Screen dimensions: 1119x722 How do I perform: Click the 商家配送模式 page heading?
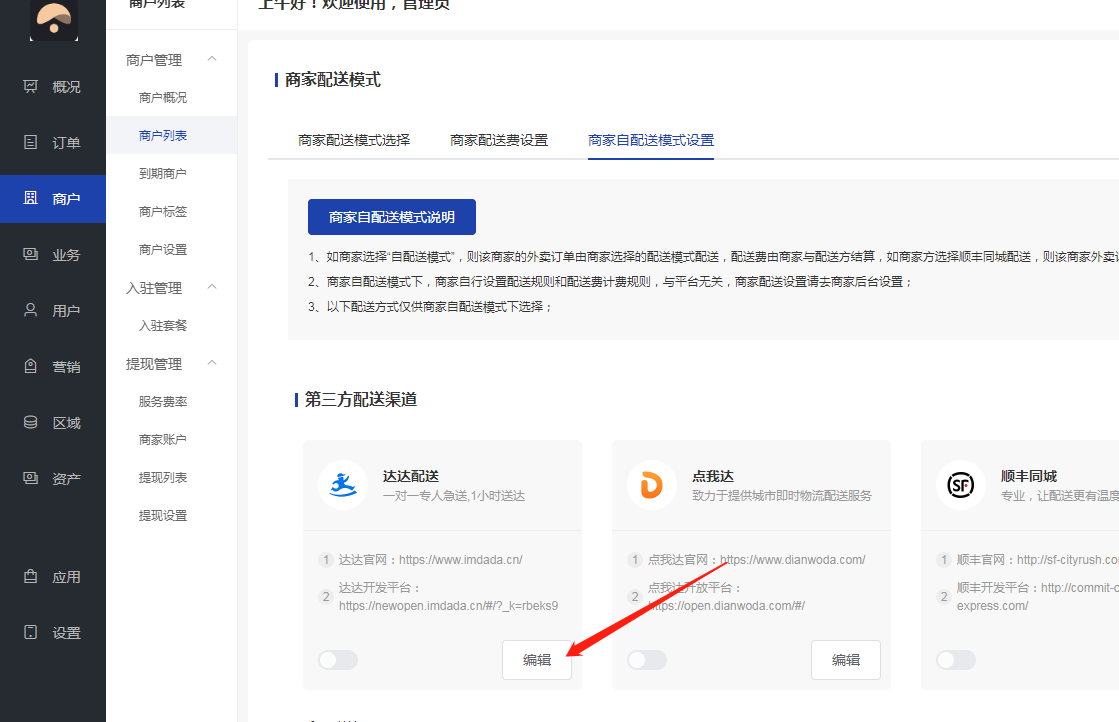[333, 80]
